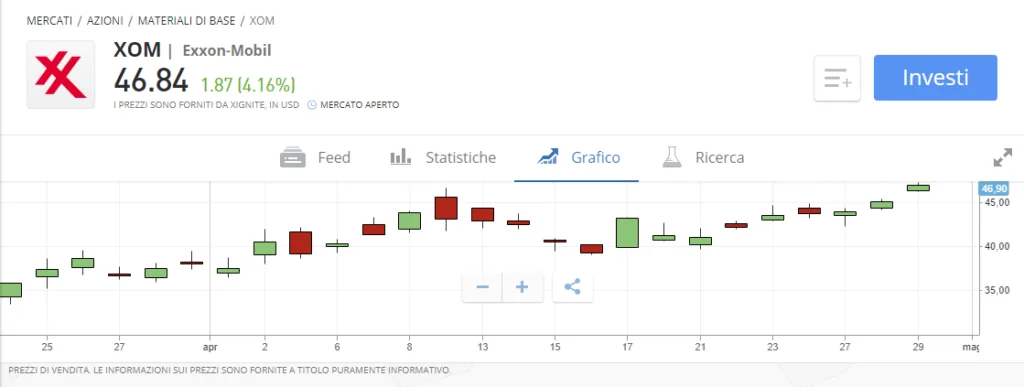Click the Feed tab icon
The width and height of the screenshot is (1024, 387).
[x=293, y=157]
